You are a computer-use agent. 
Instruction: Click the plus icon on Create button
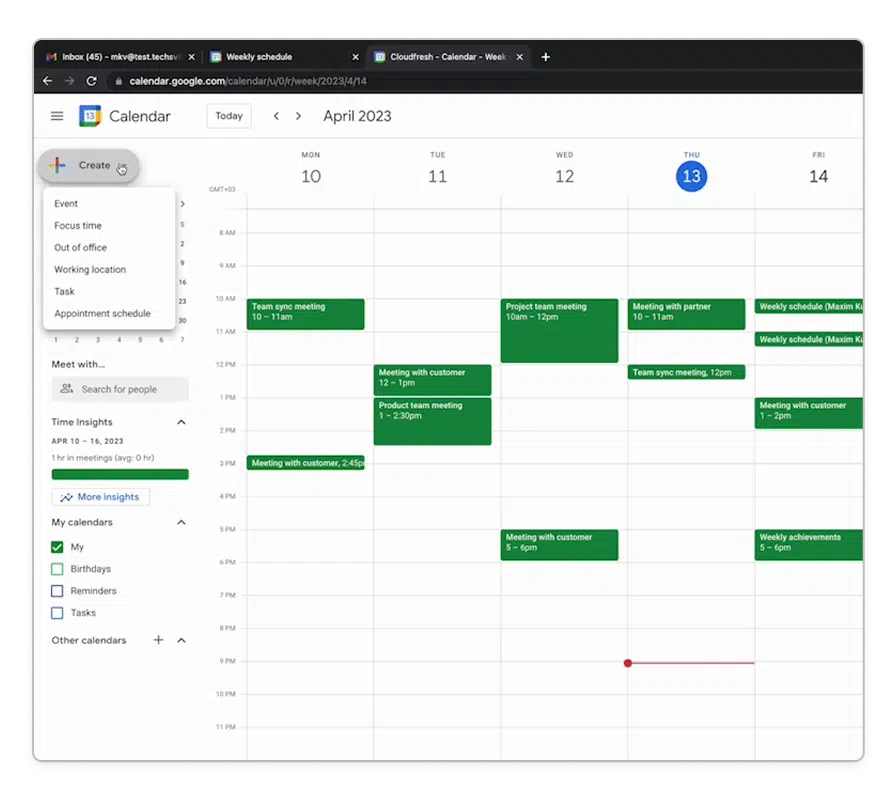(57, 165)
